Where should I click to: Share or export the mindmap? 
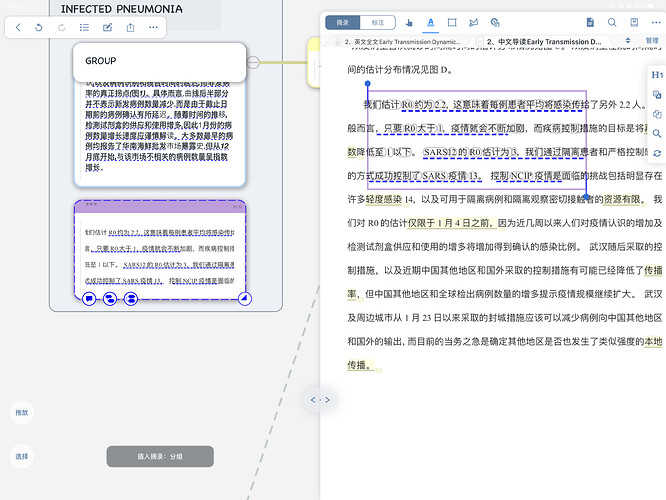click(x=130, y=27)
